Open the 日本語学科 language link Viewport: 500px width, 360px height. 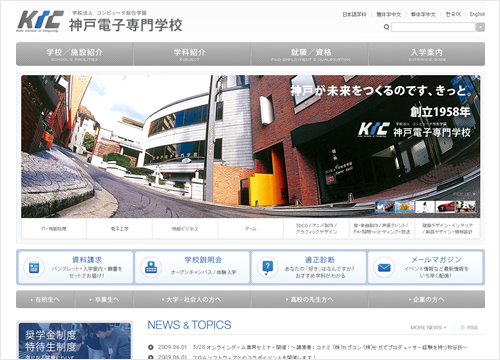pyautogui.click(x=354, y=14)
